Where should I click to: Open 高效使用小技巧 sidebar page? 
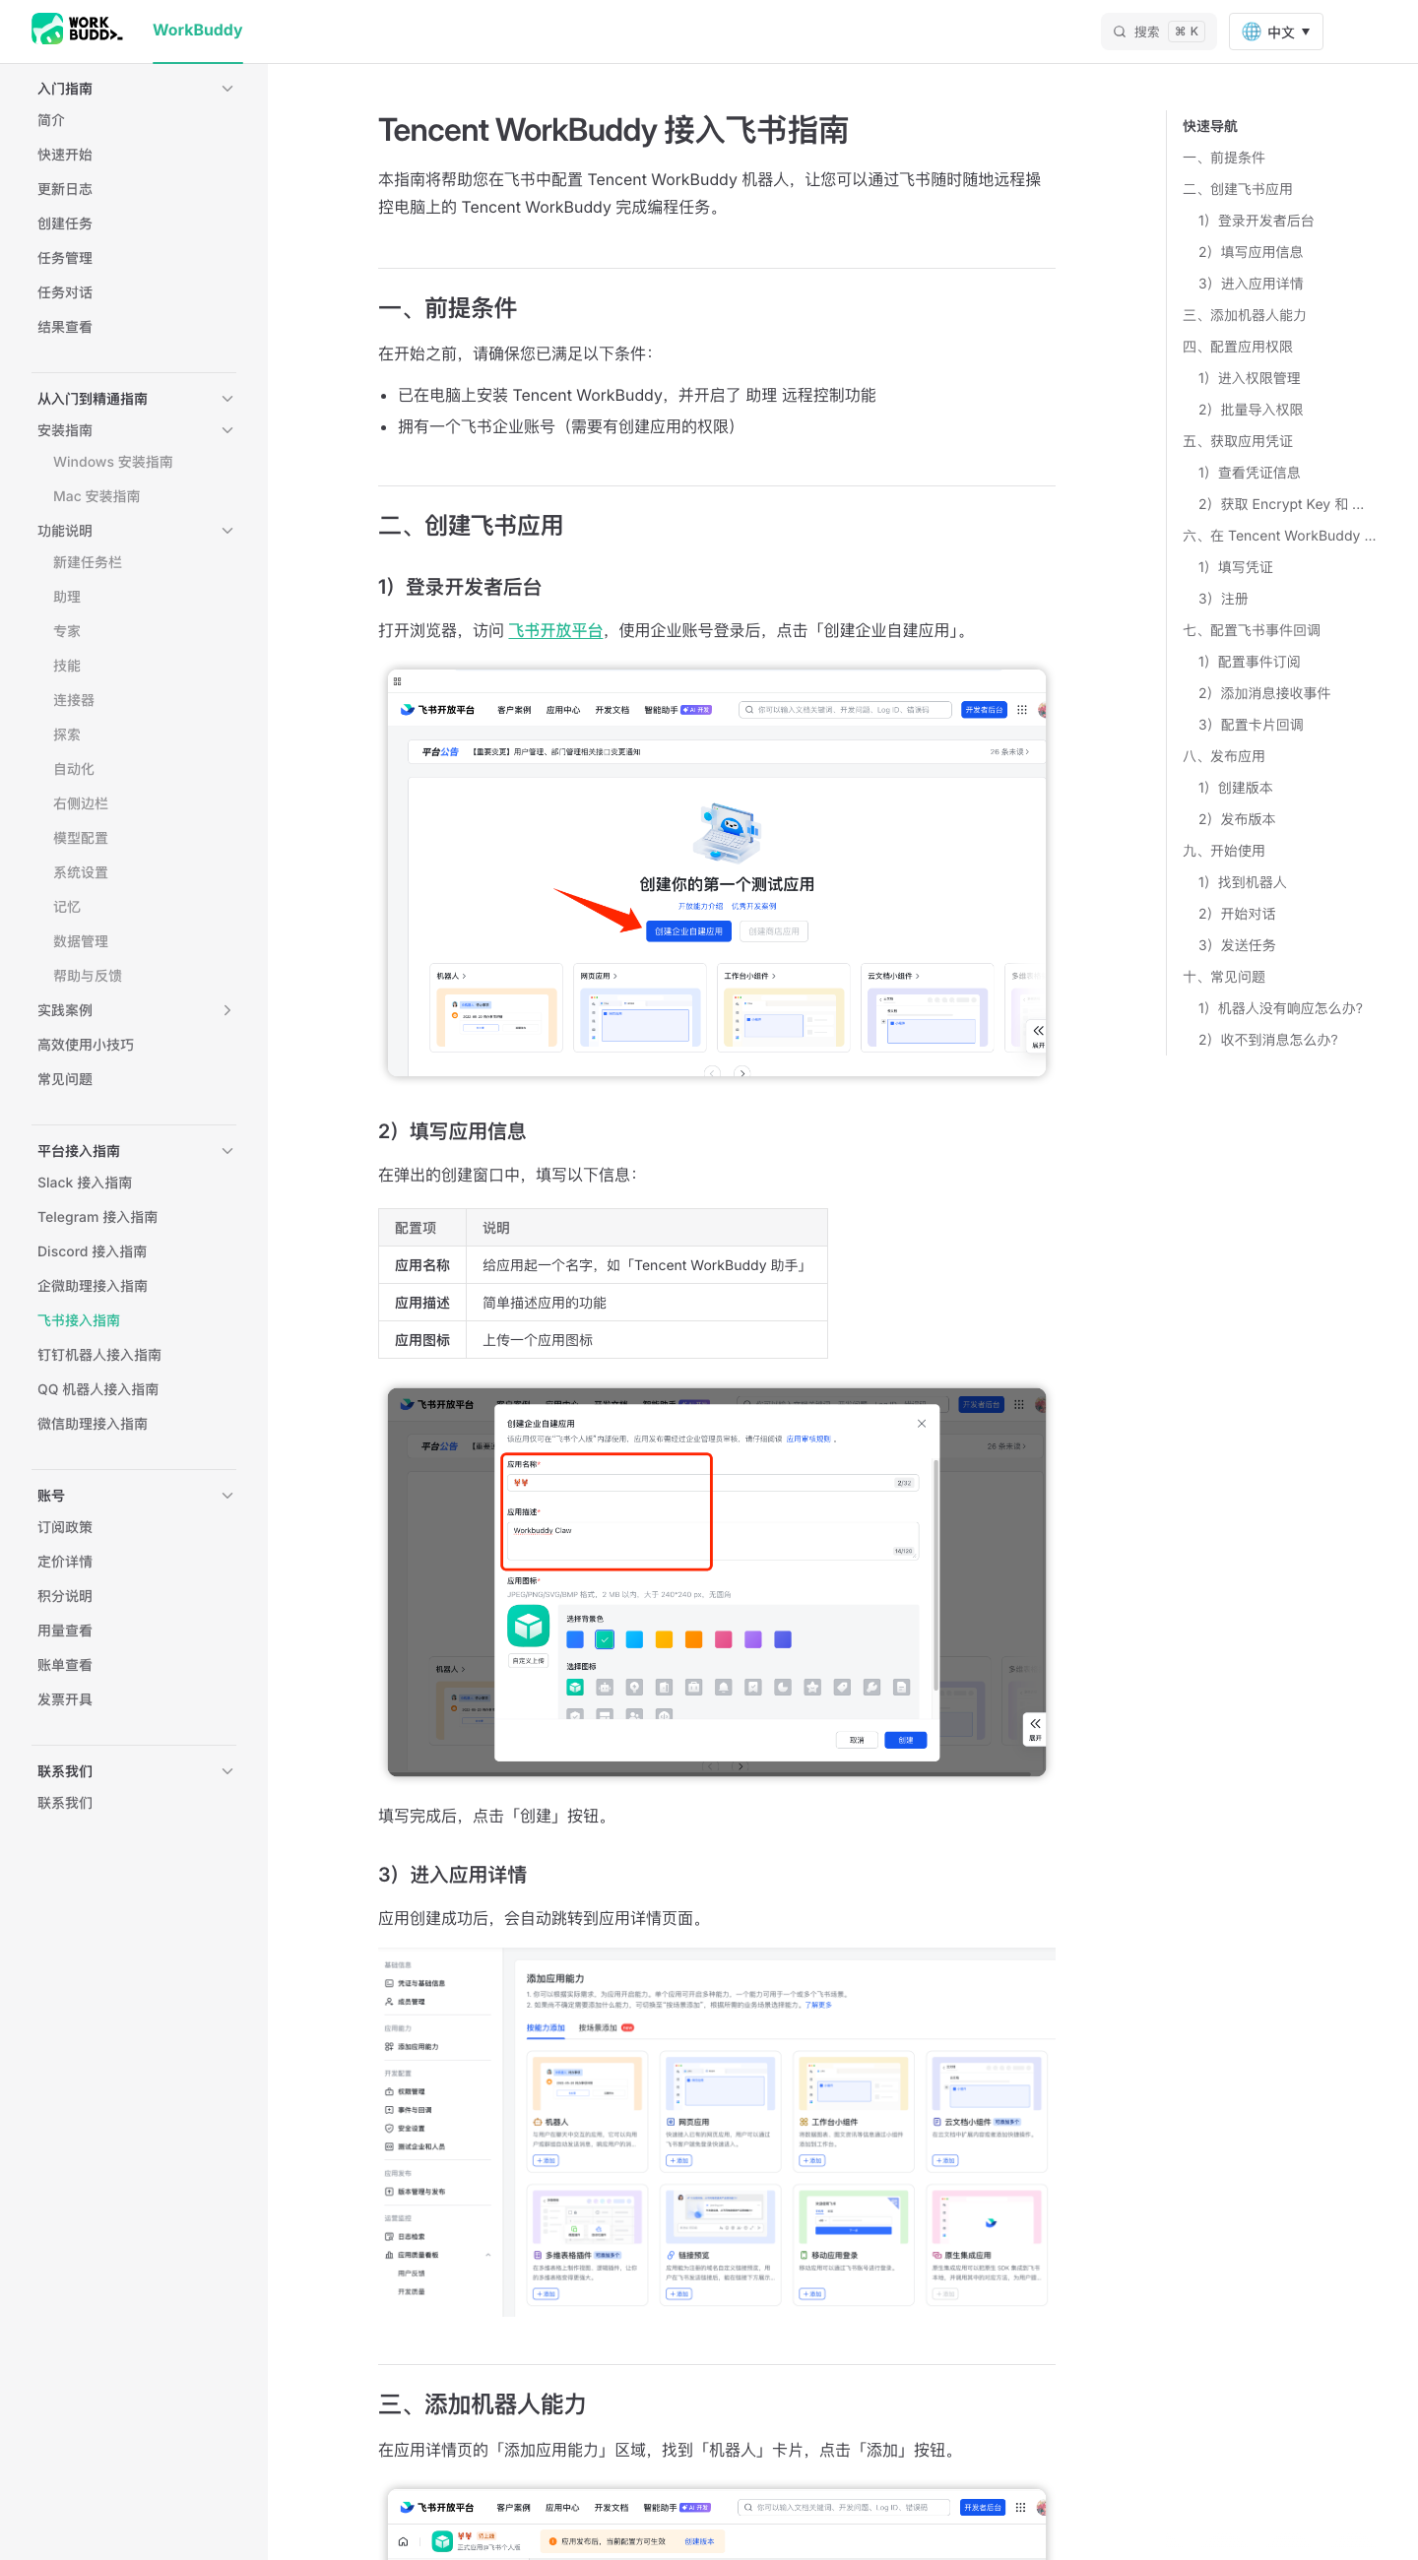(x=86, y=1045)
